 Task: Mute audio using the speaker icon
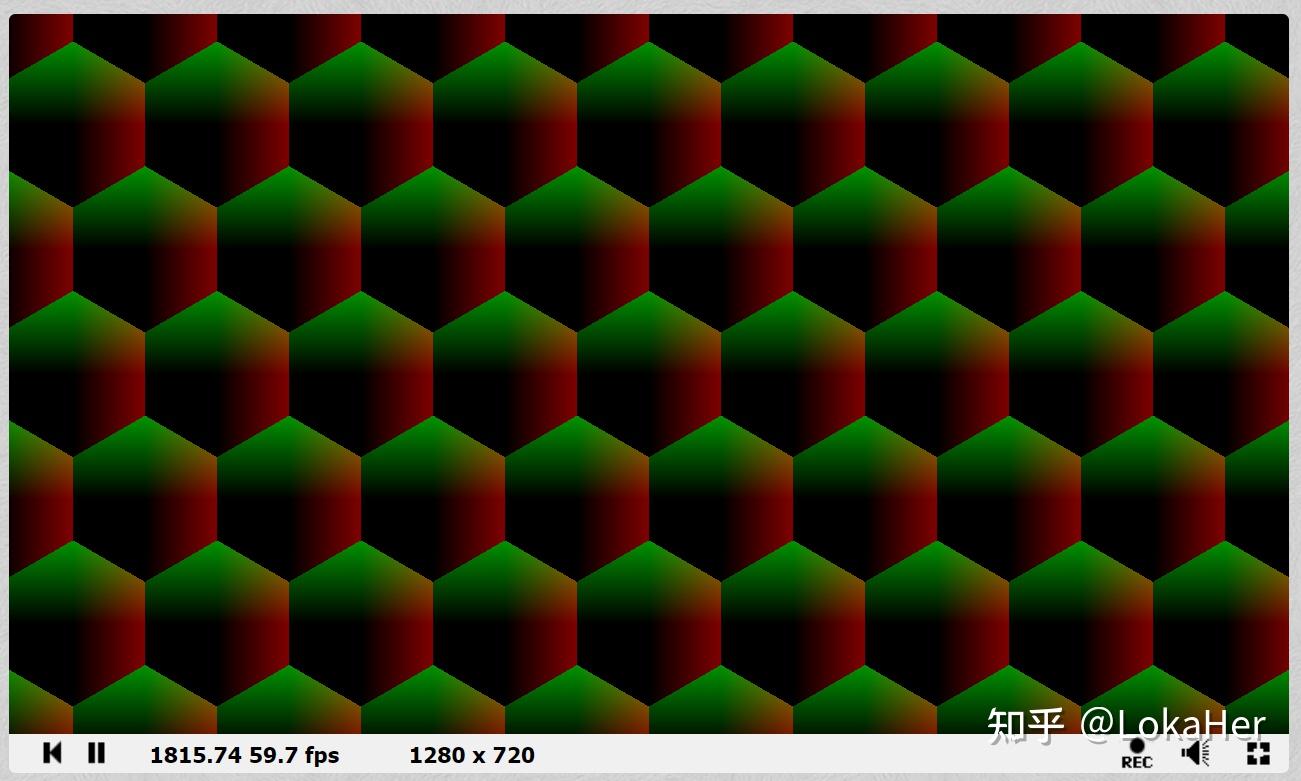(x=1194, y=752)
